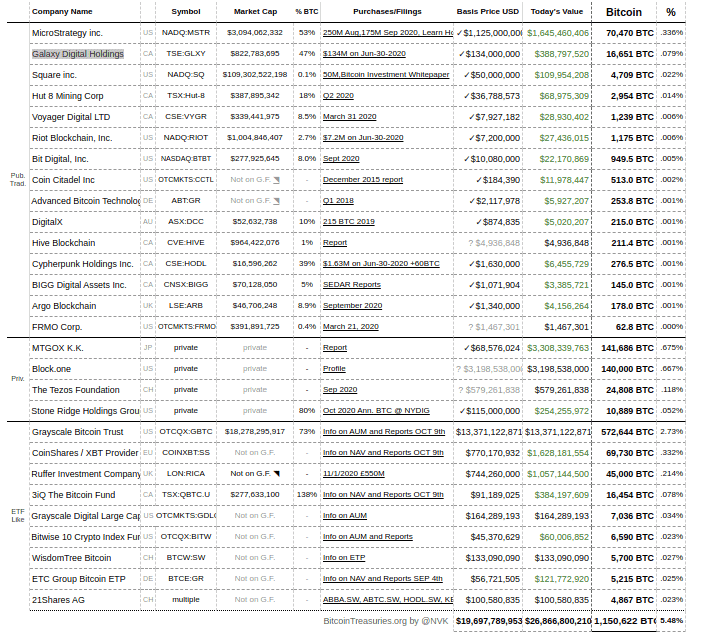Click the note arrow icon in Advanced Bitcoin Technologies market cap

tap(276, 201)
